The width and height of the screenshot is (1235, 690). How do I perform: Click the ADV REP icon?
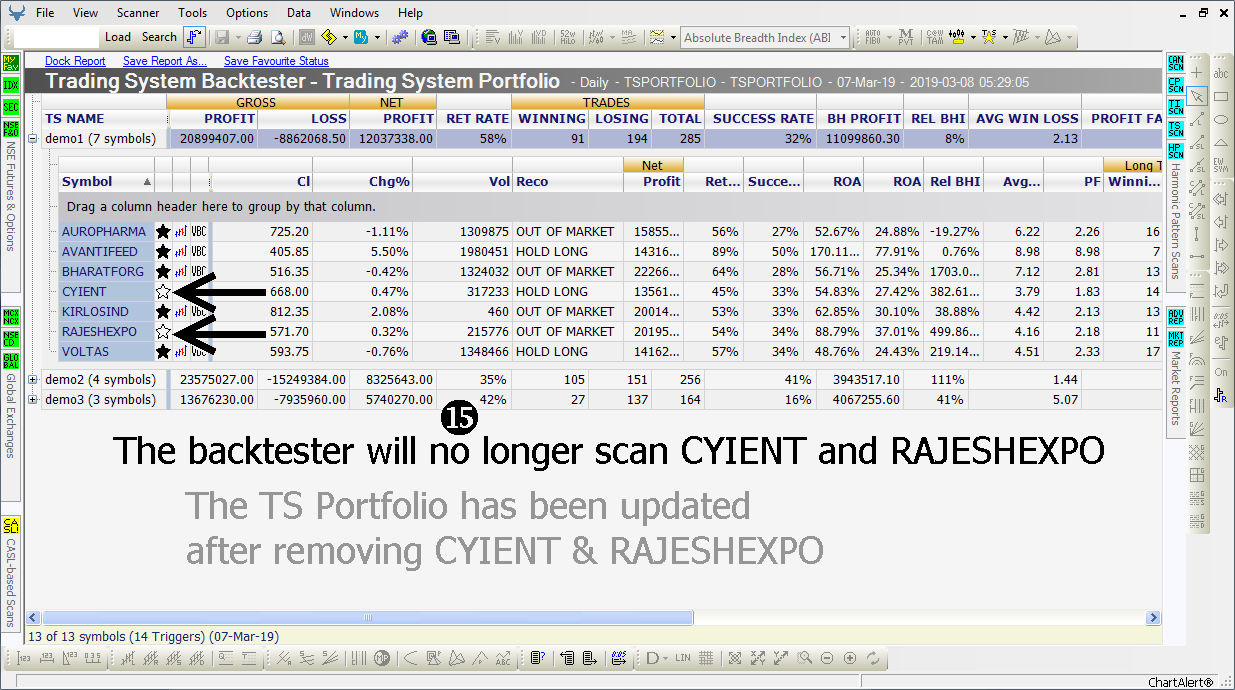click(x=1175, y=318)
